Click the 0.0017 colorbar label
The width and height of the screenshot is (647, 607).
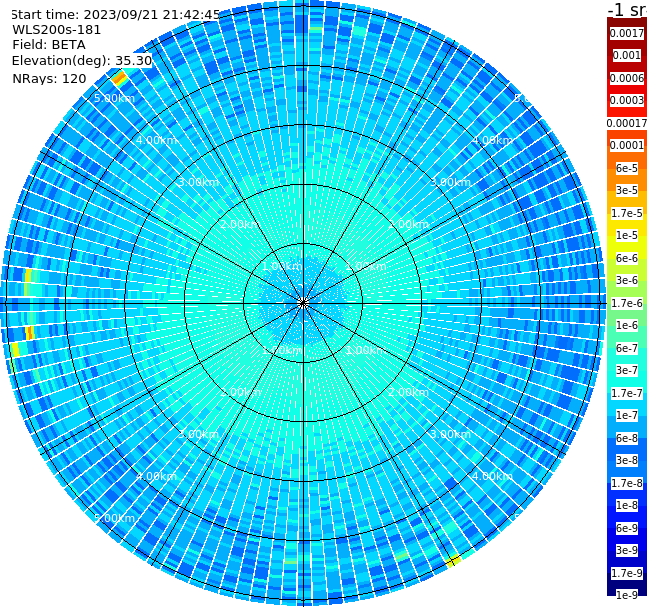click(x=627, y=33)
